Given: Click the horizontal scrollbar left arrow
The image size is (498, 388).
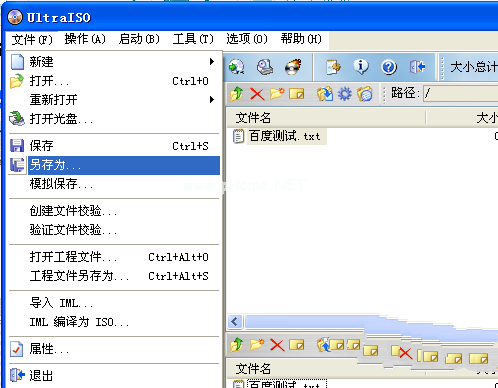Looking at the screenshot, I should (235, 322).
